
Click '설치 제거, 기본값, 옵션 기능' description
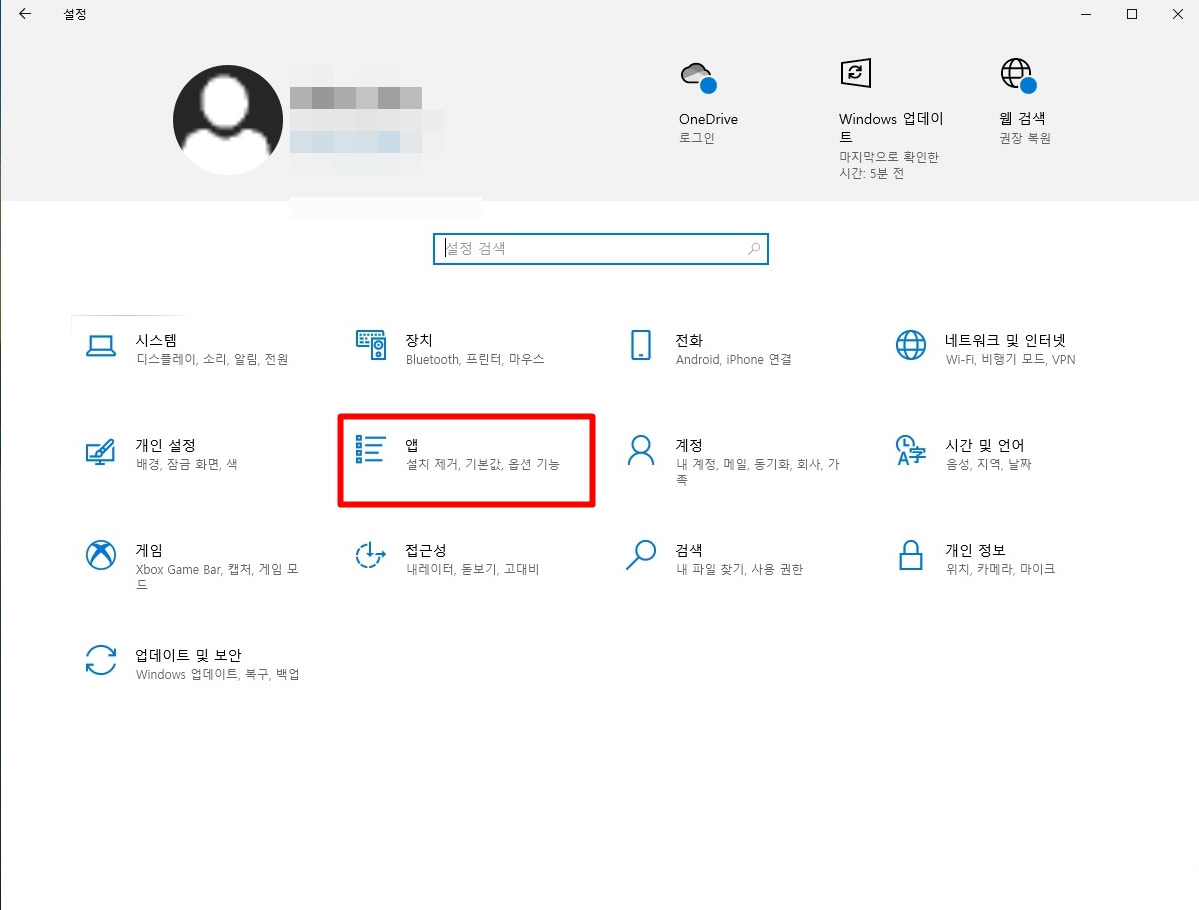pyautogui.click(x=483, y=464)
